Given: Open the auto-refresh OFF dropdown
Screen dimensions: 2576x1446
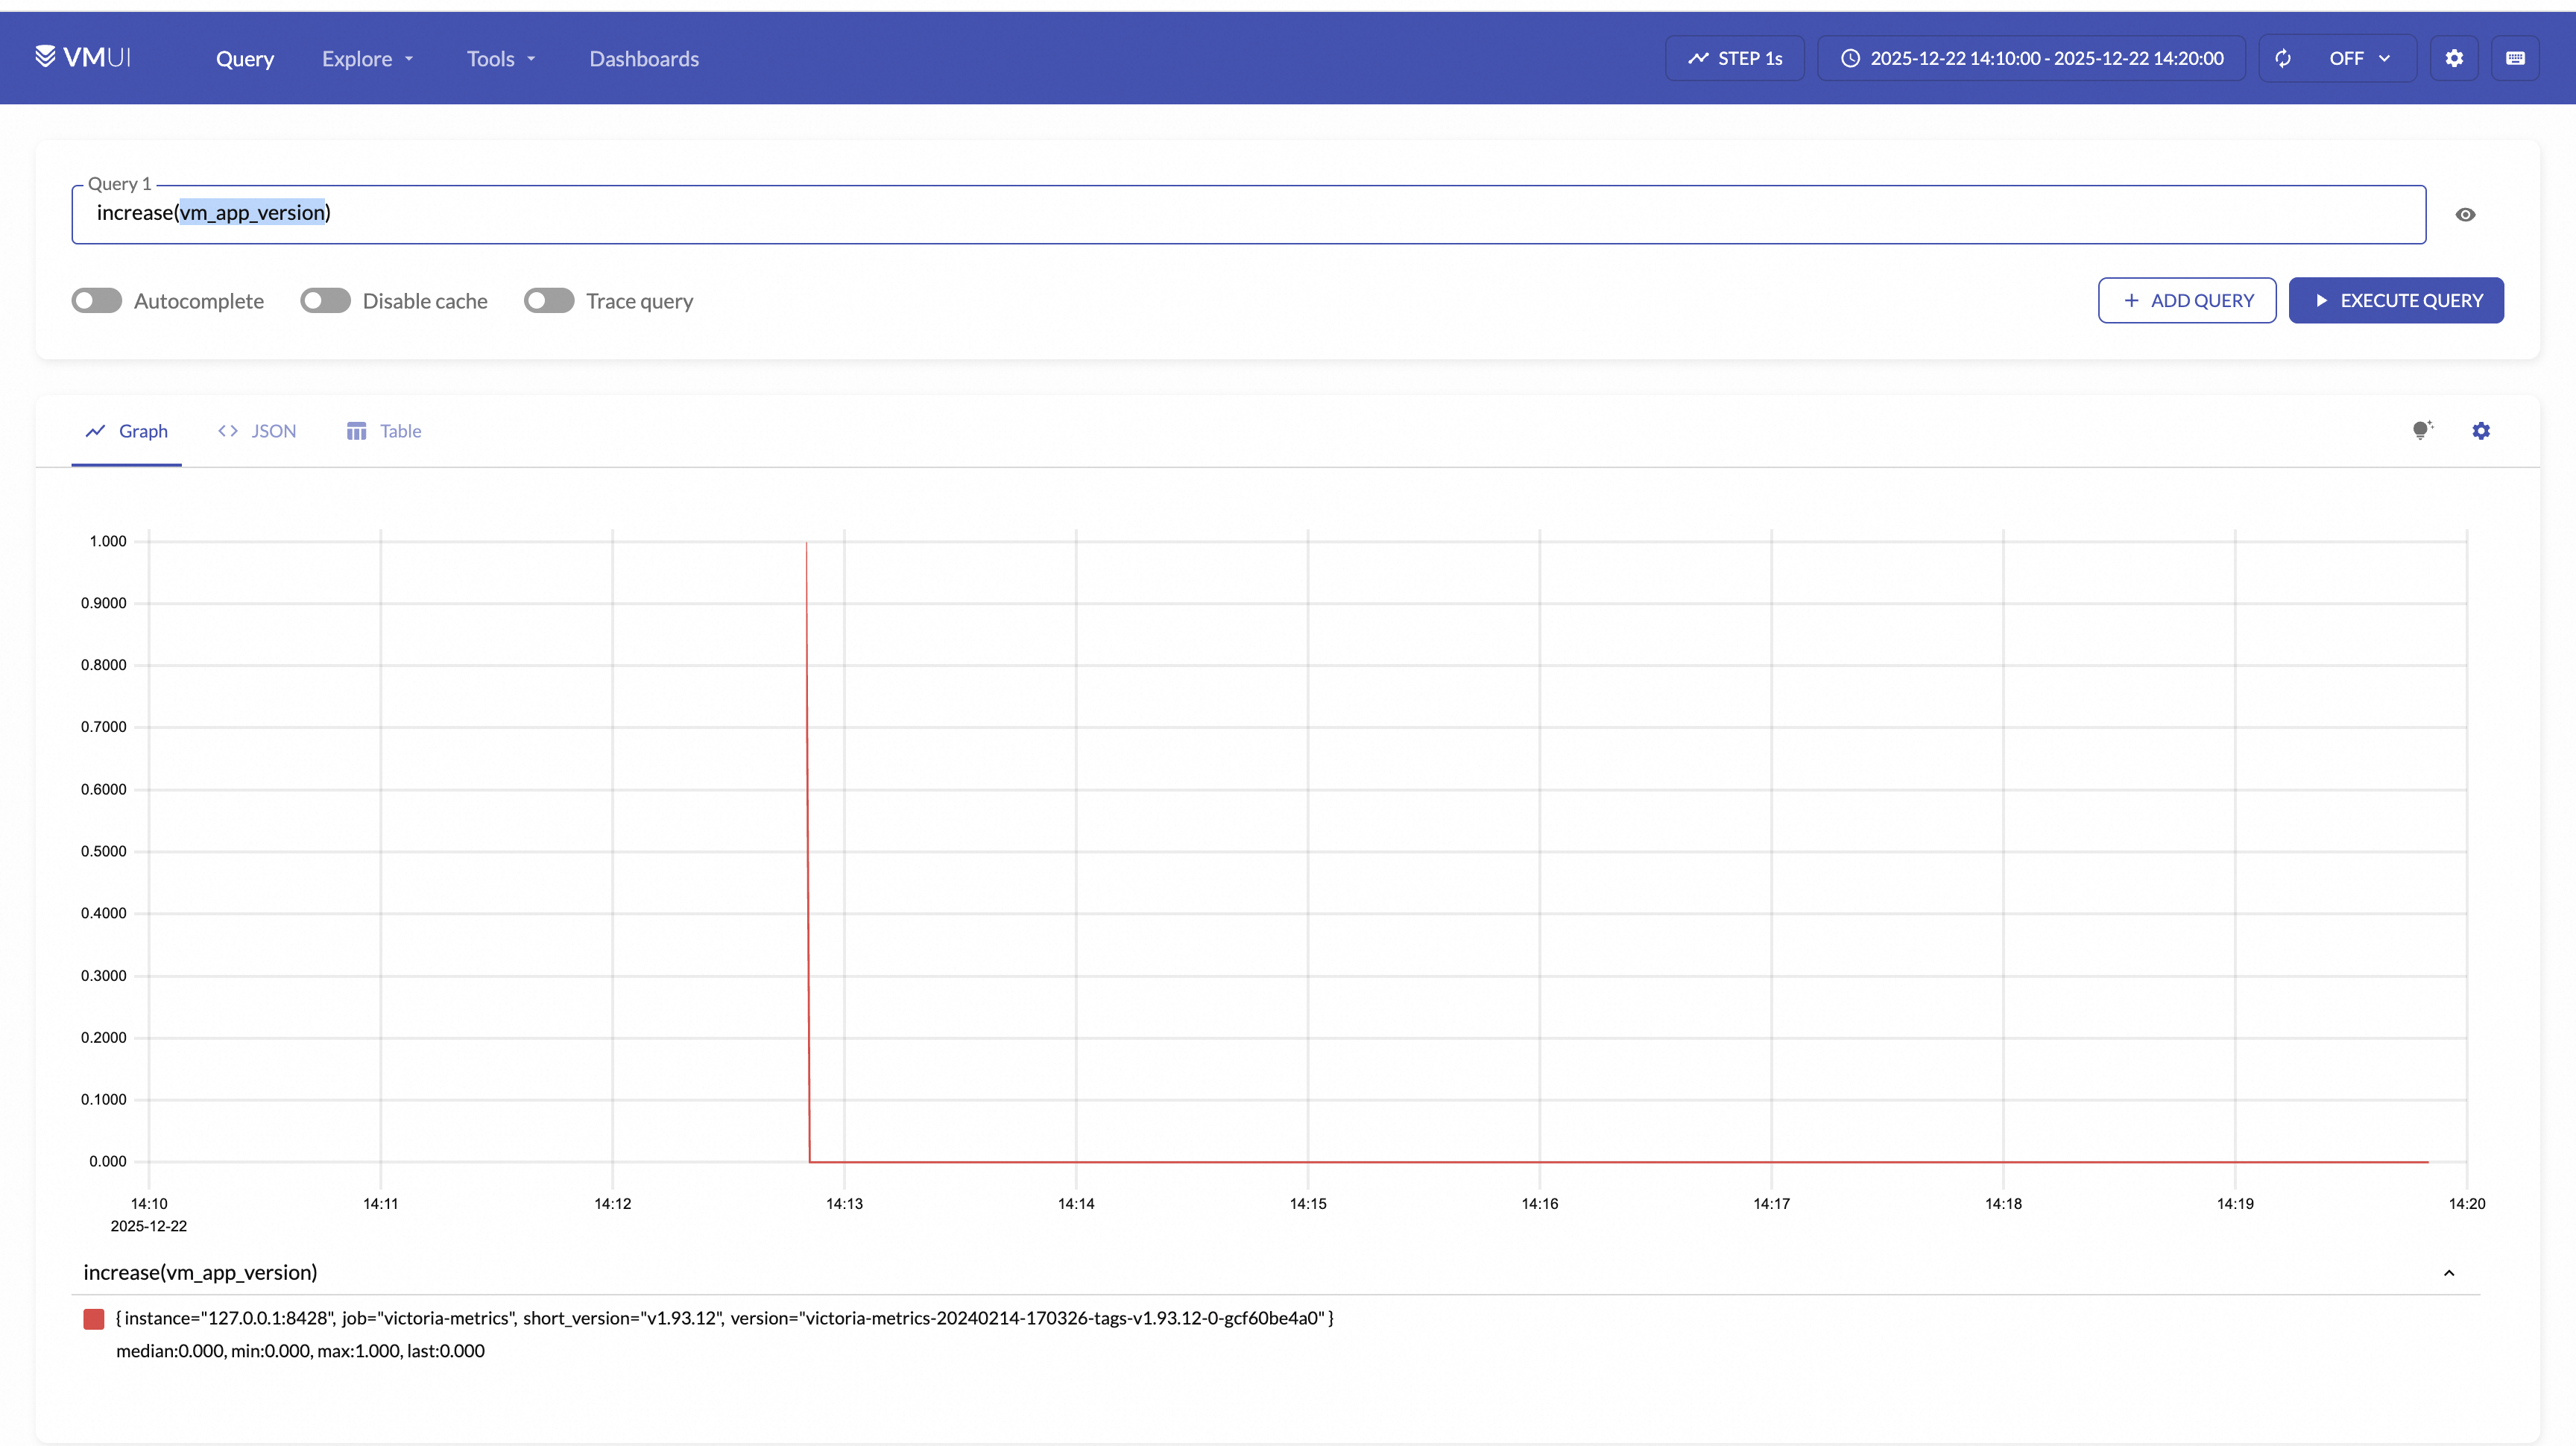Looking at the screenshot, I should tap(2359, 58).
